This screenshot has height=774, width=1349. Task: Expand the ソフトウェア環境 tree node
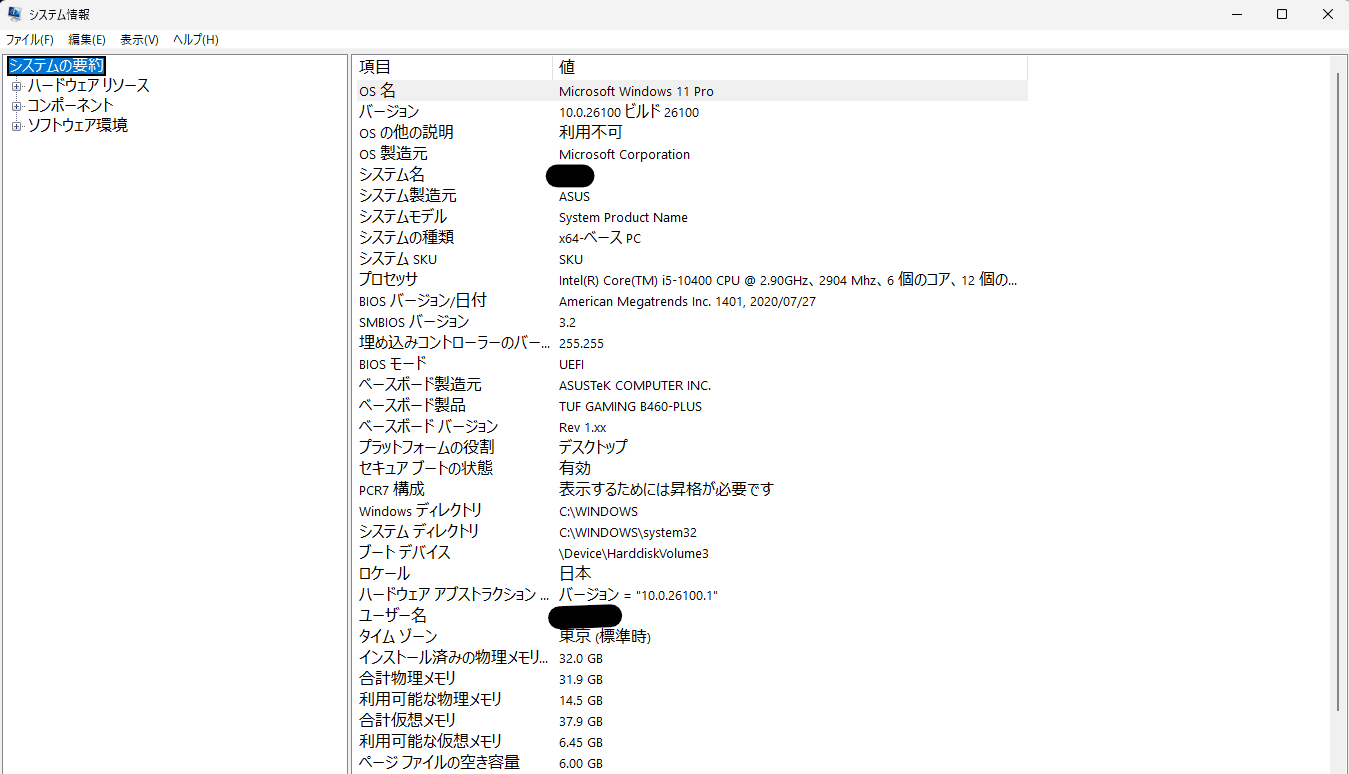coord(16,126)
